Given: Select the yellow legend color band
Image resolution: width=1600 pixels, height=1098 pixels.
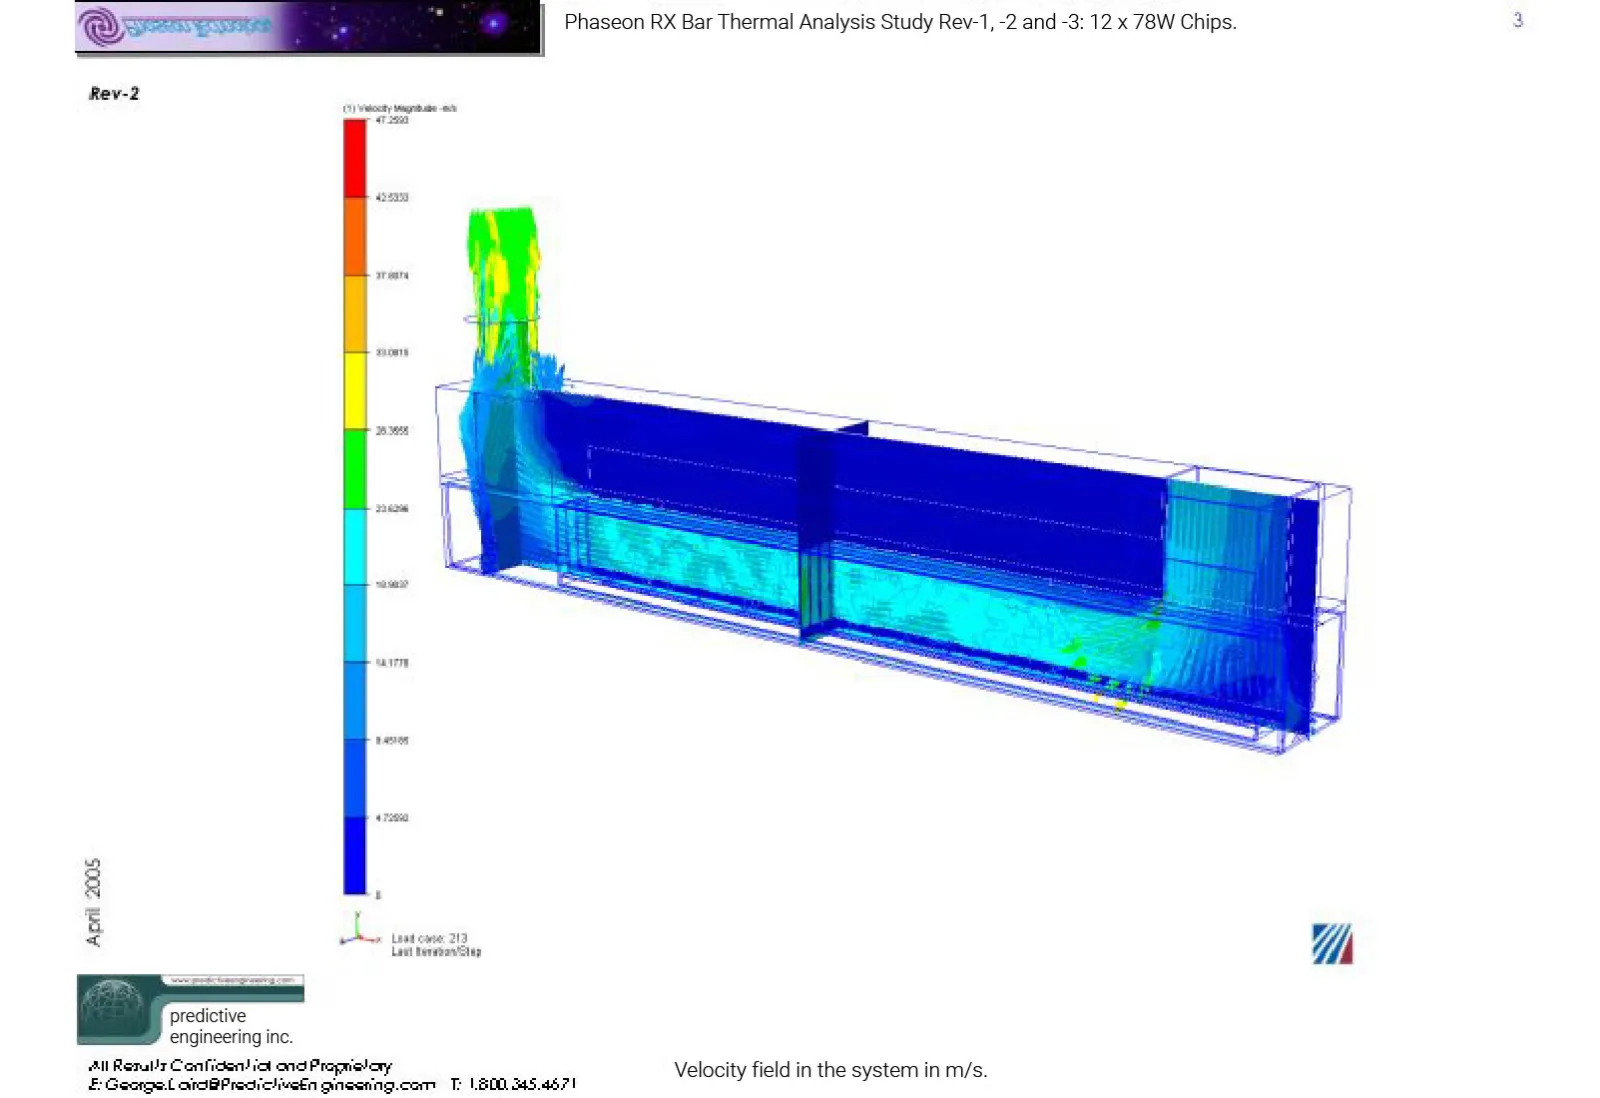Looking at the screenshot, I should pos(355,391).
